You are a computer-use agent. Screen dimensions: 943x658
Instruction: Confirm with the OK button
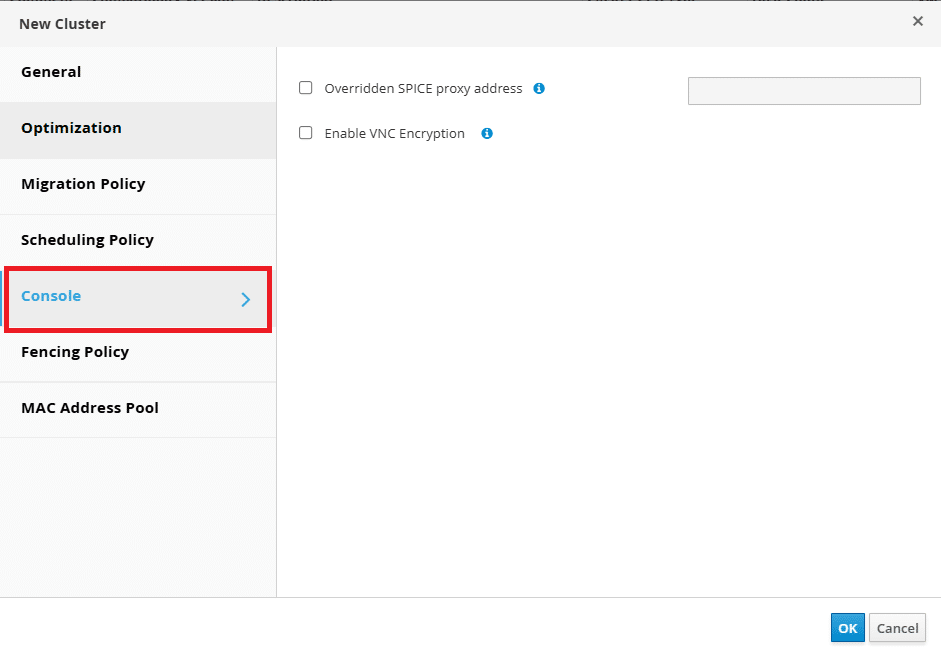point(847,628)
